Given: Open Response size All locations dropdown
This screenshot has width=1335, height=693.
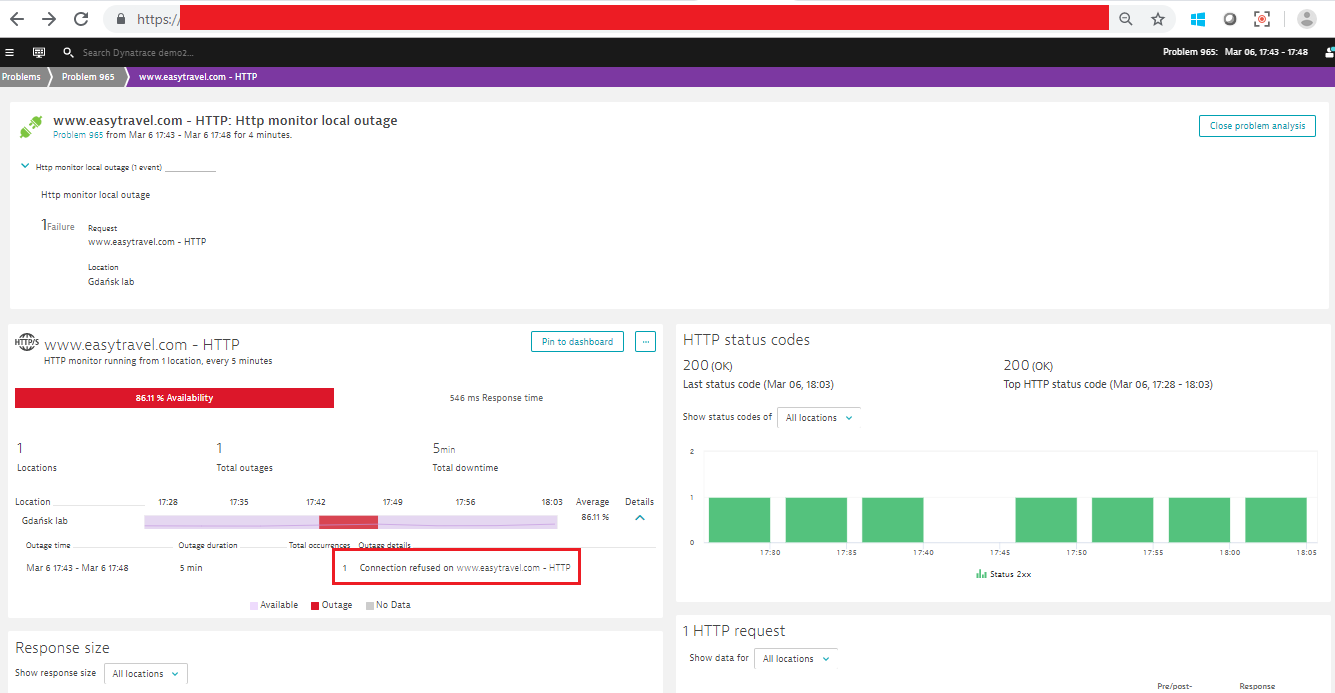Looking at the screenshot, I should coord(145,674).
